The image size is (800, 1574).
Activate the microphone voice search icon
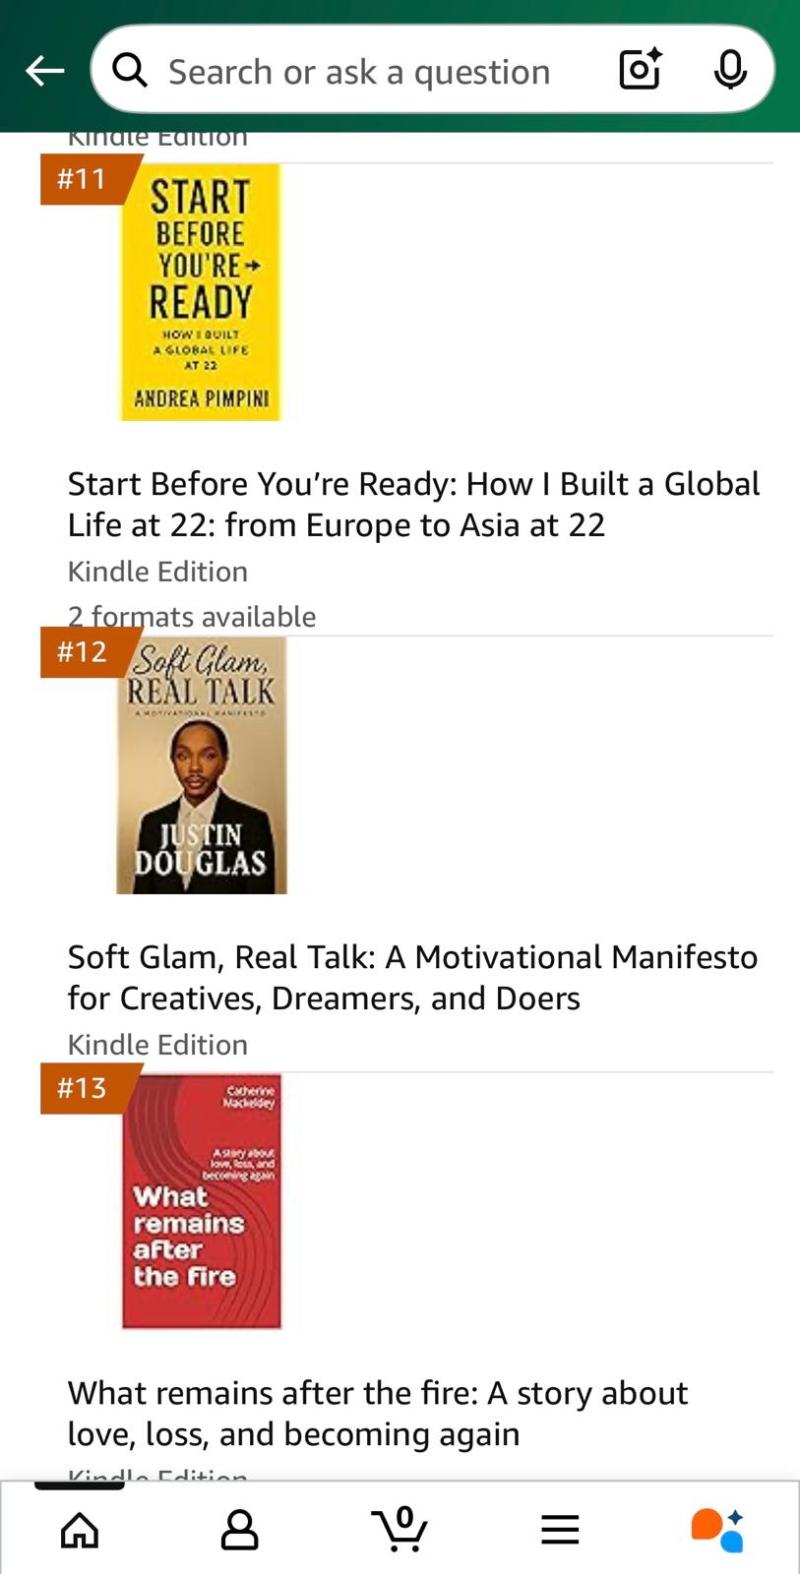tap(731, 70)
